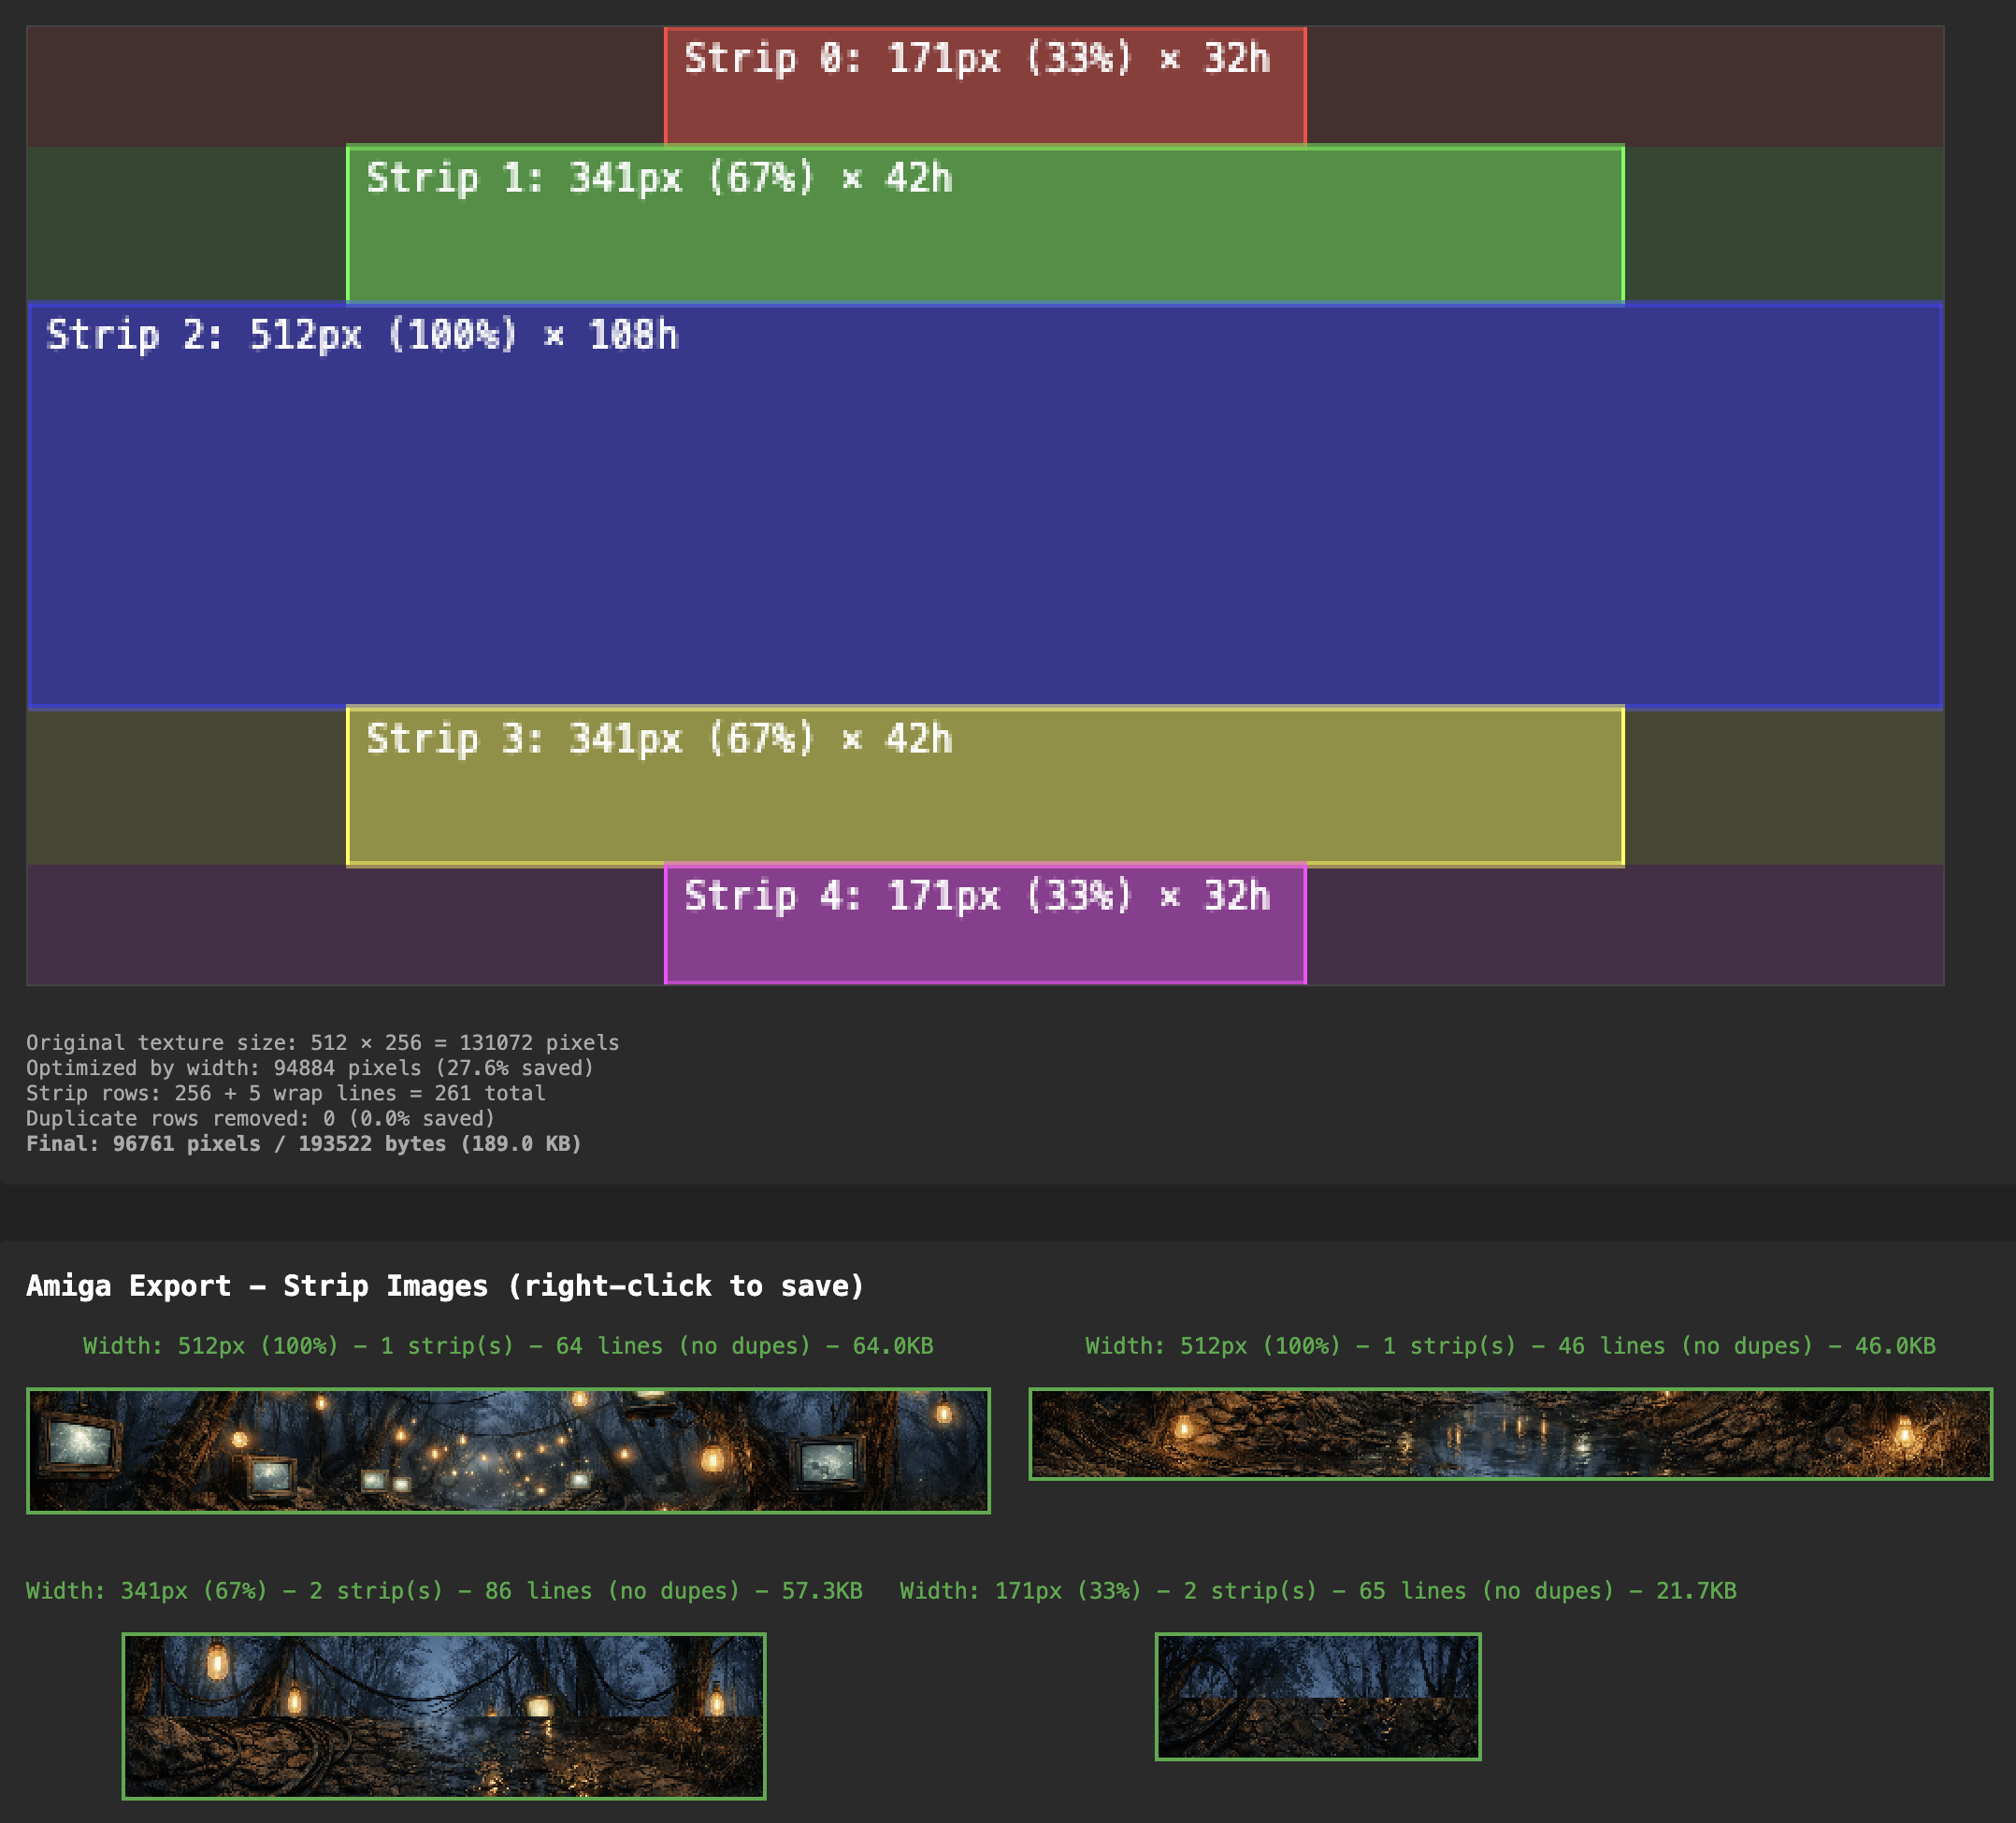The height and width of the screenshot is (1823, 2016).
Task: Click the Amiga Export Strip Images heading
Action: coord(445,1286)
